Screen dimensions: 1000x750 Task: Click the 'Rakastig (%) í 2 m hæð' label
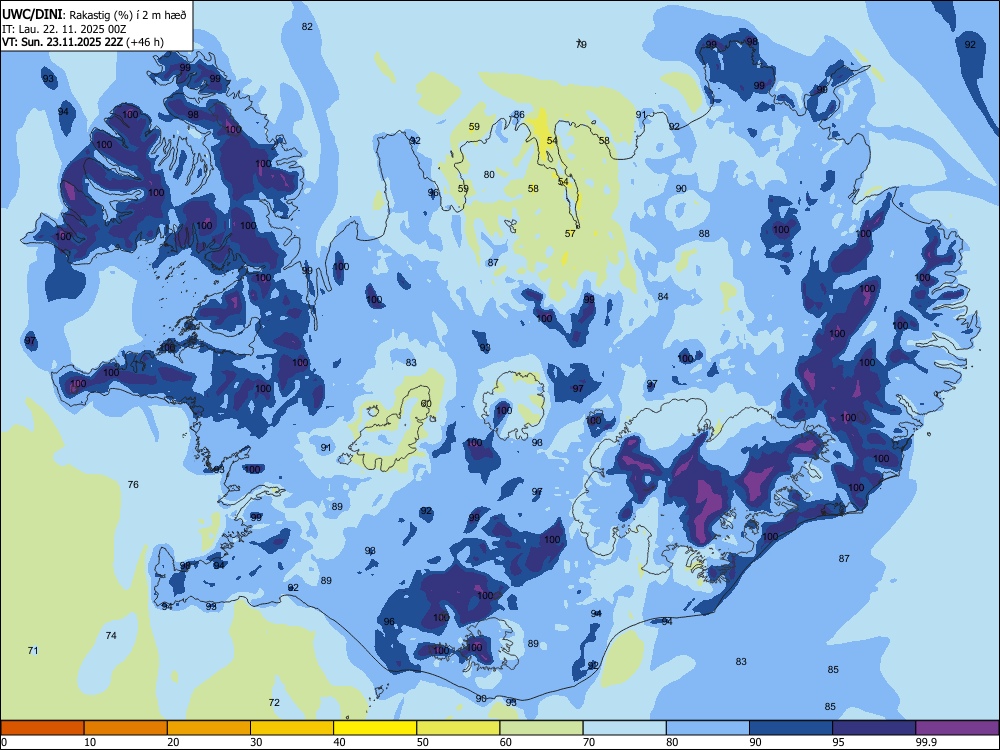coord(128,15)
